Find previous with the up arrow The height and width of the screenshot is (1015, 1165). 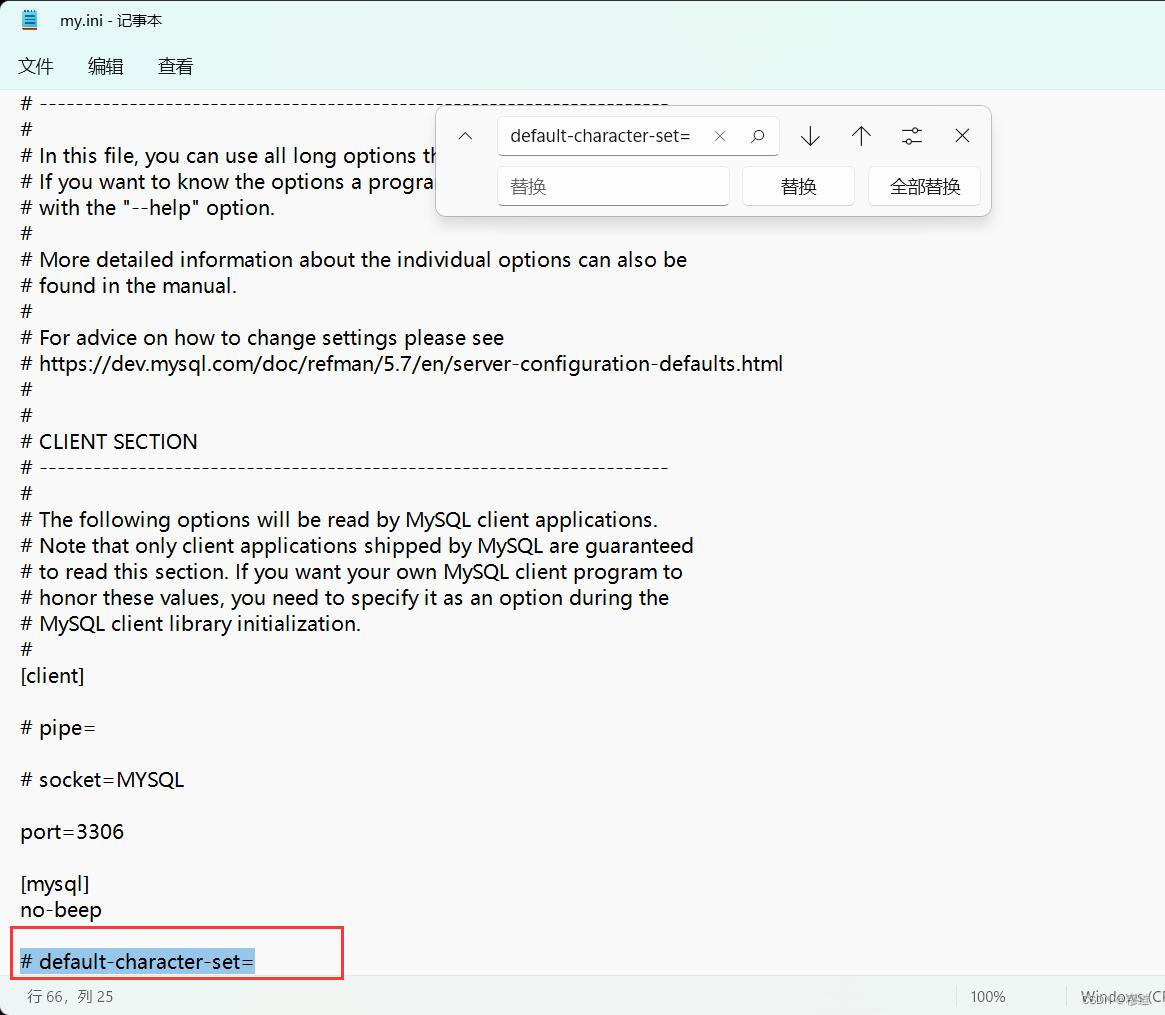pyautogui.click(x=861, y=136)
